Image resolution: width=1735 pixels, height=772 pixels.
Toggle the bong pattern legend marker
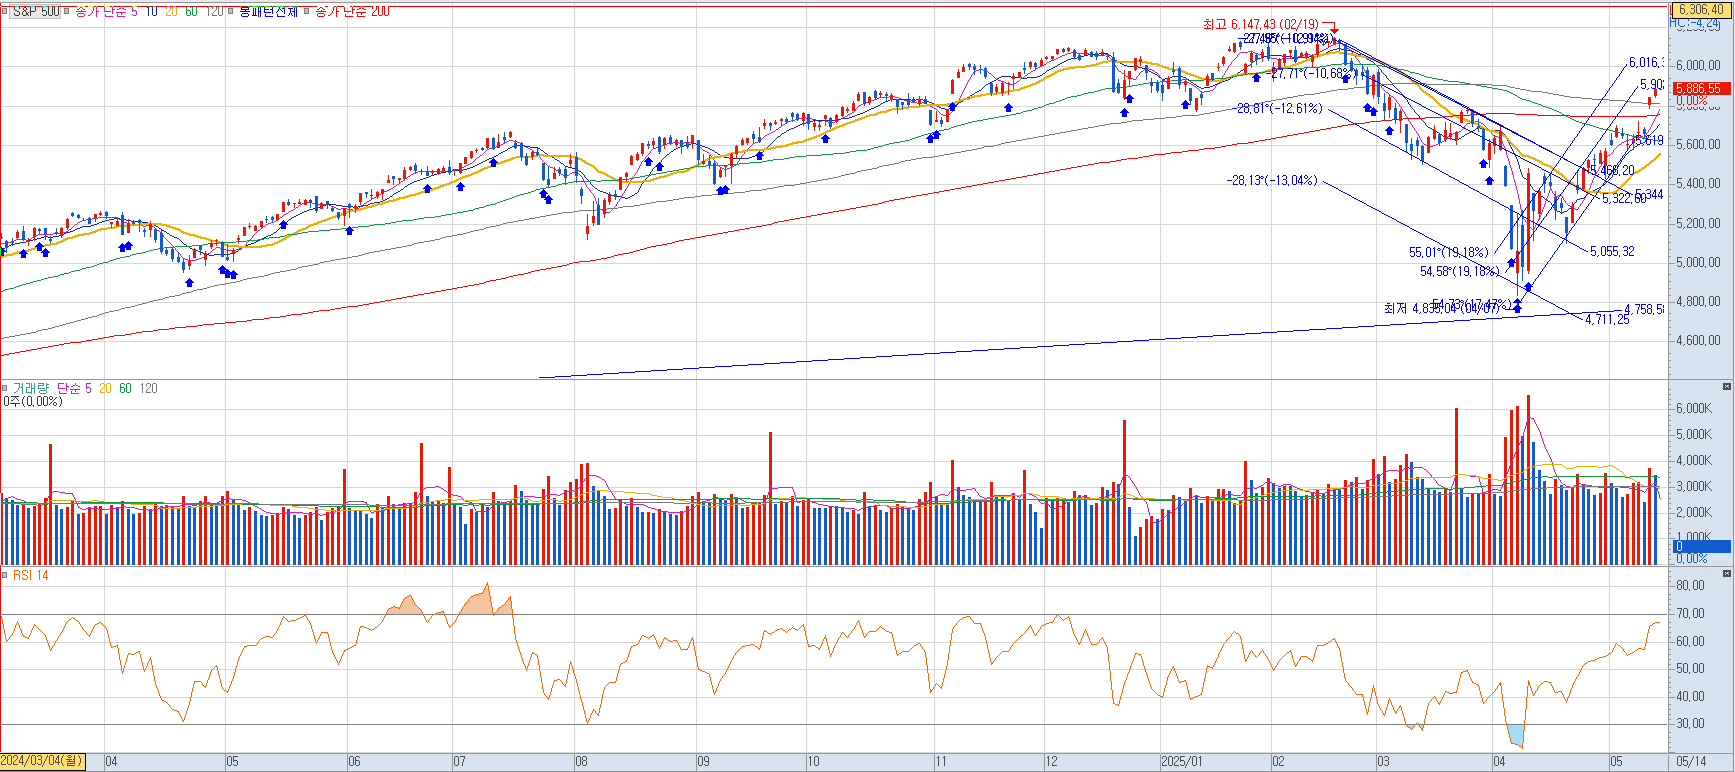coord(231,12)
